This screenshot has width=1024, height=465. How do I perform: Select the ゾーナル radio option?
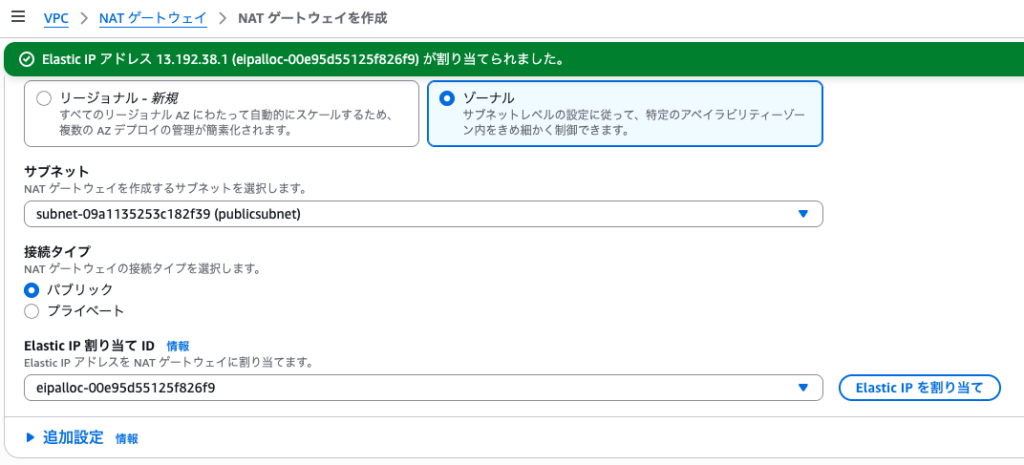(x=447, y=99)
